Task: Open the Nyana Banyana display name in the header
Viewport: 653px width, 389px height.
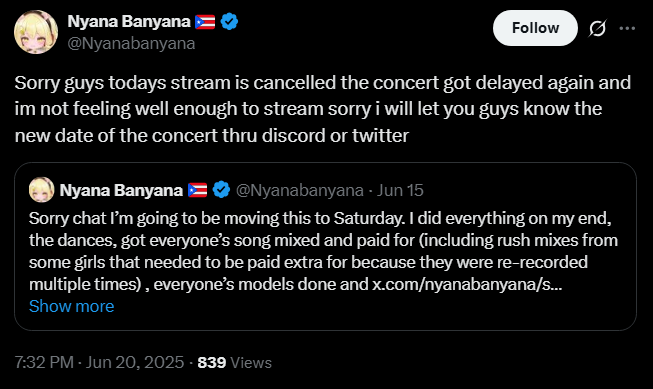Action: click(129, 21)
